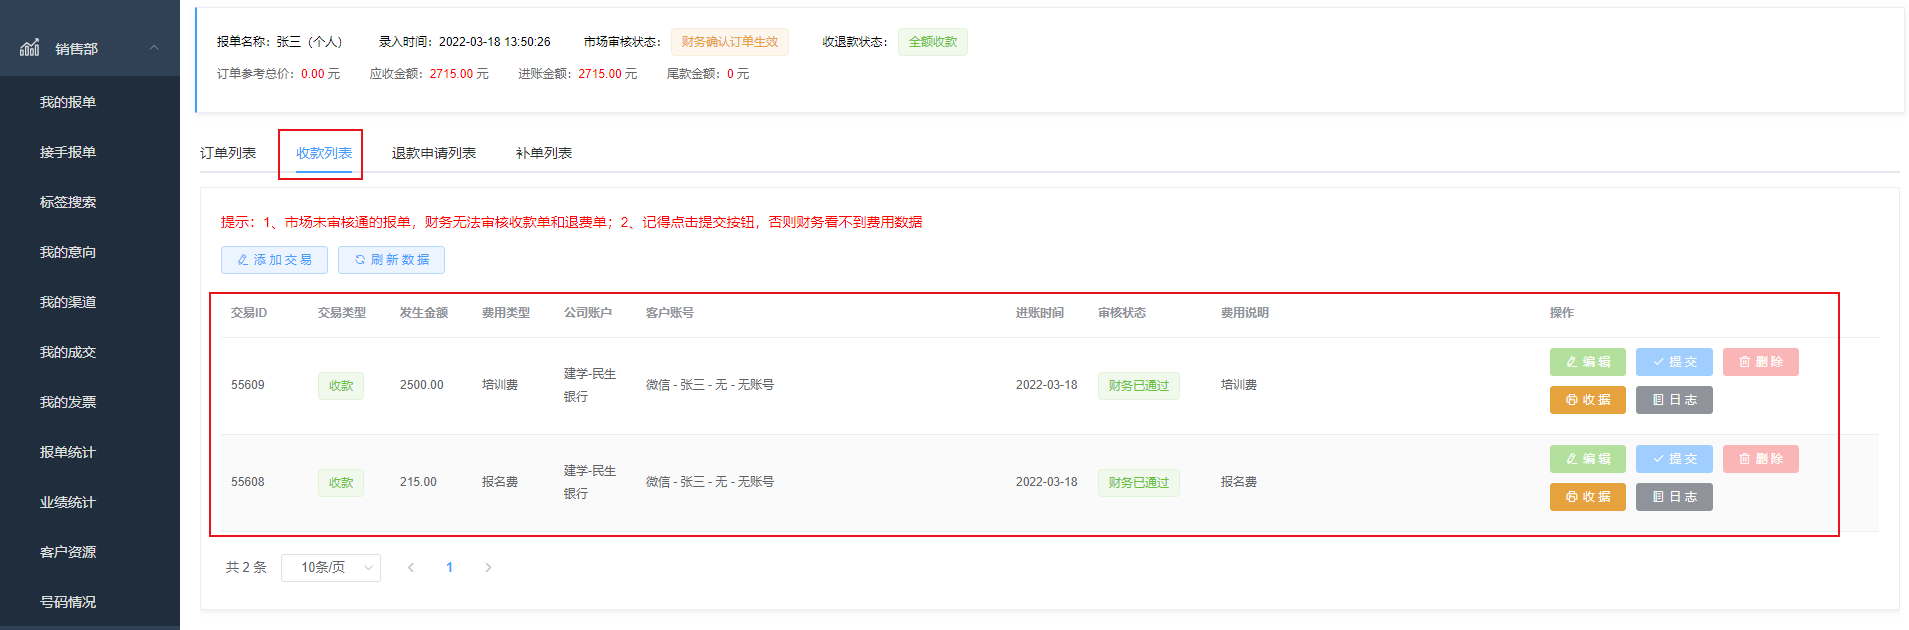
Task: Open the 补单列表 tab
Action: 543,153
